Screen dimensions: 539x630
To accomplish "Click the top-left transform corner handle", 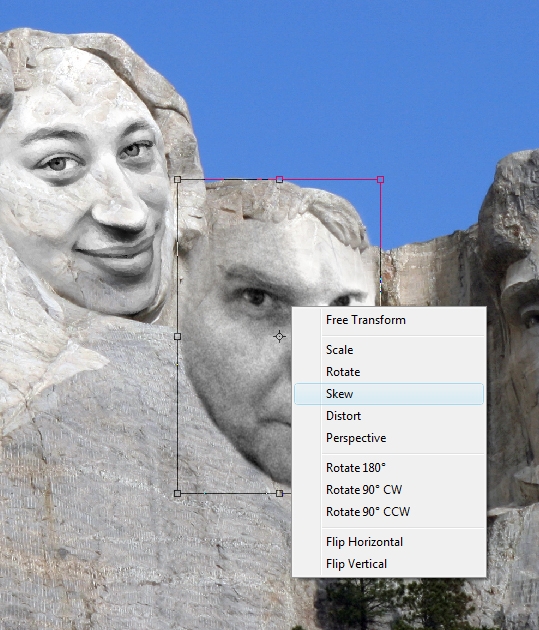I will point(178,180).
